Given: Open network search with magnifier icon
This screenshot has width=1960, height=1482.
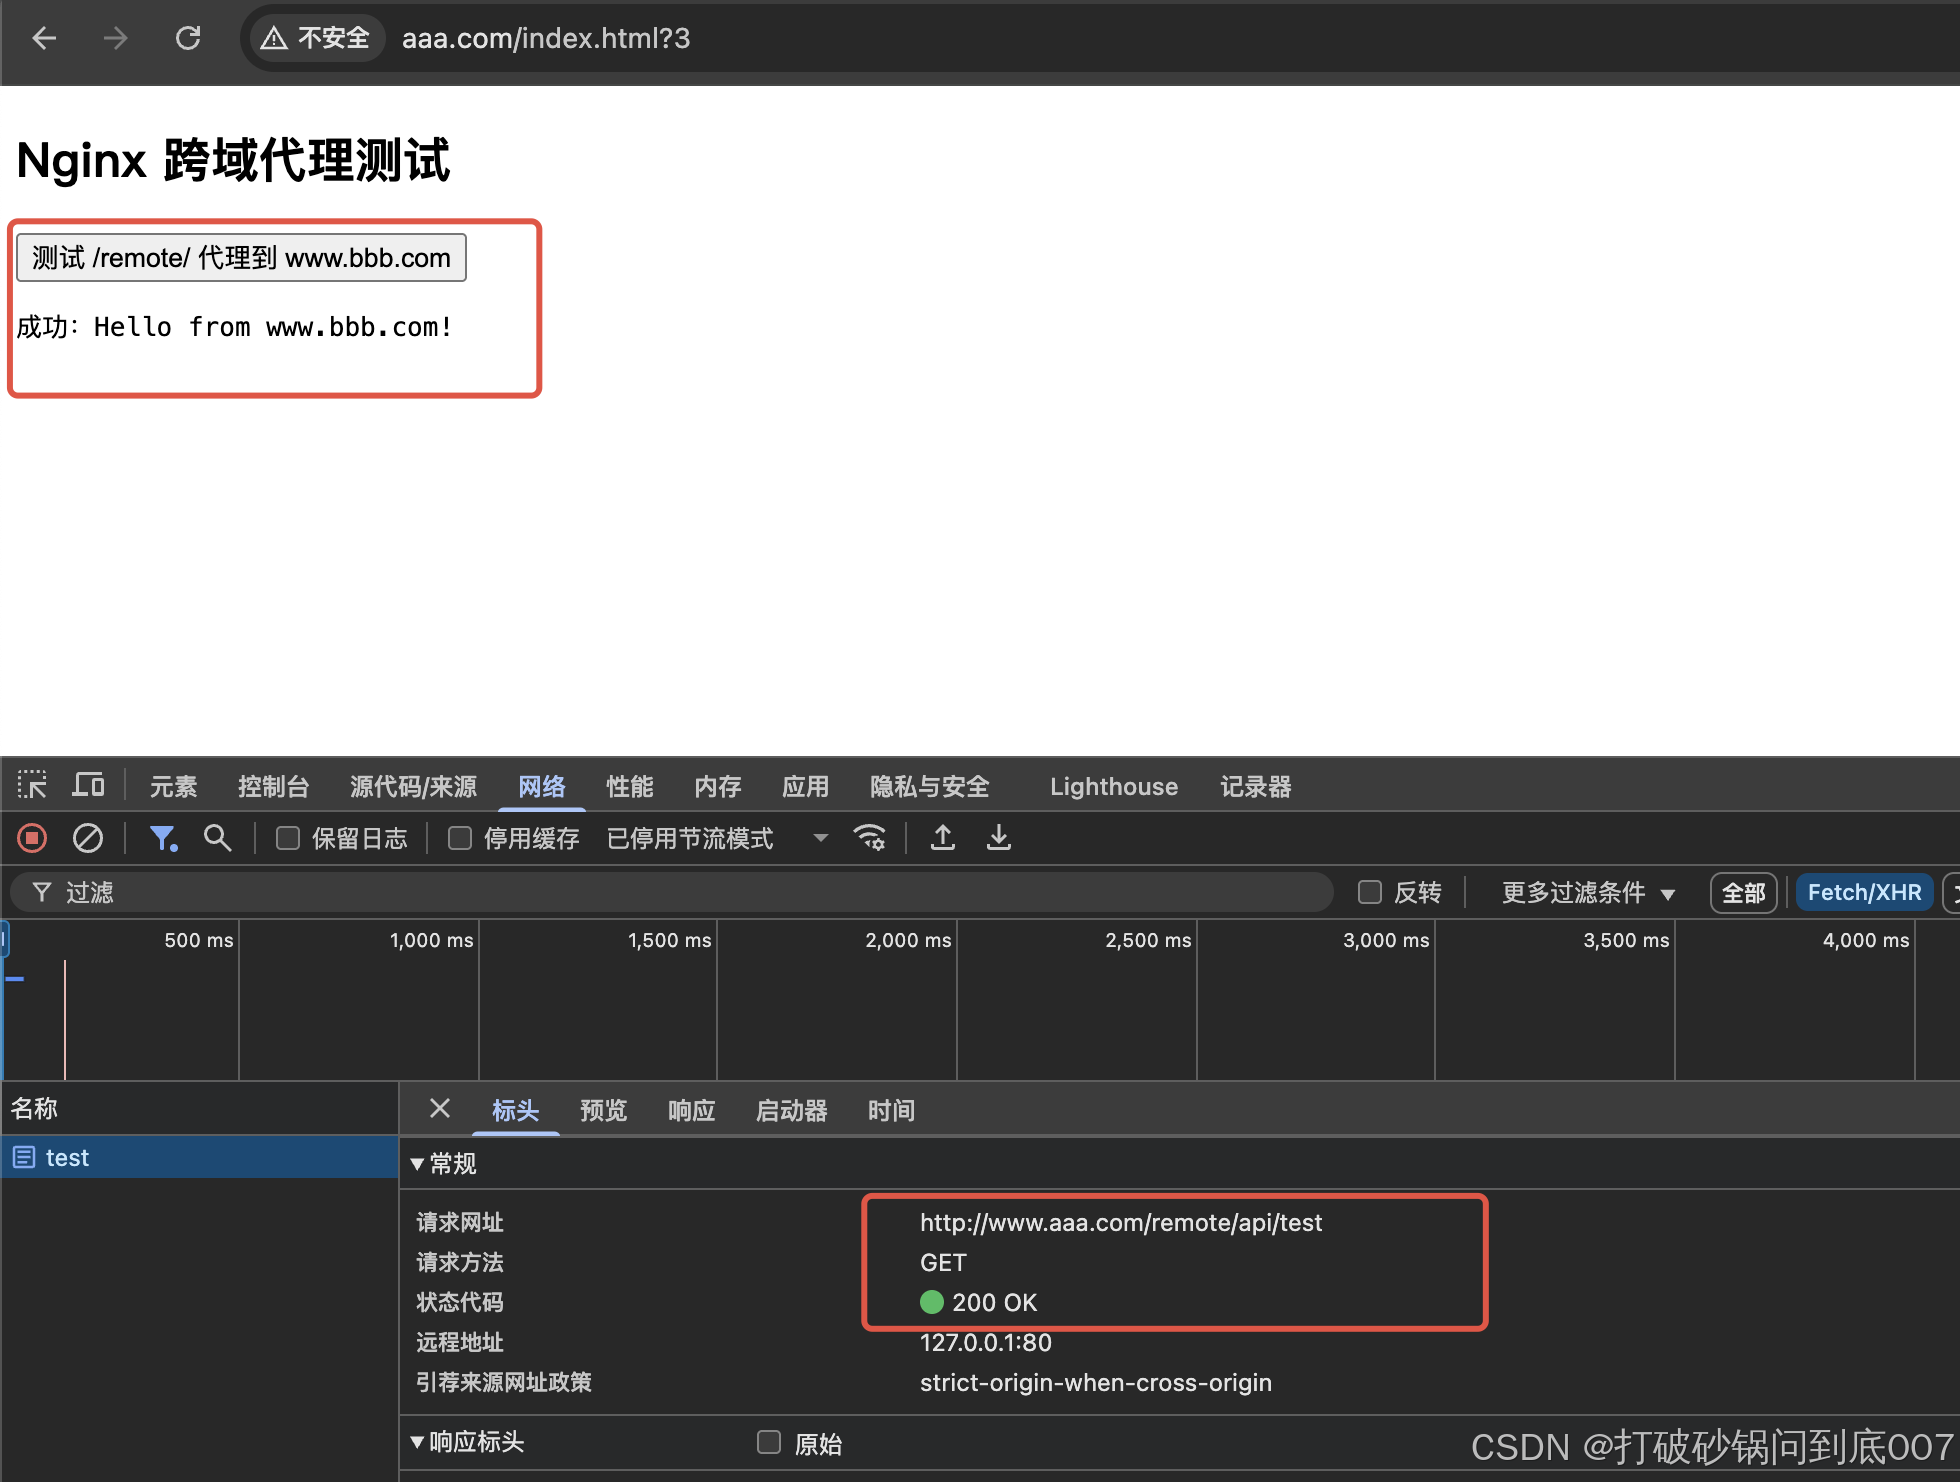Looking at the screenshot, I should [217, 838].
